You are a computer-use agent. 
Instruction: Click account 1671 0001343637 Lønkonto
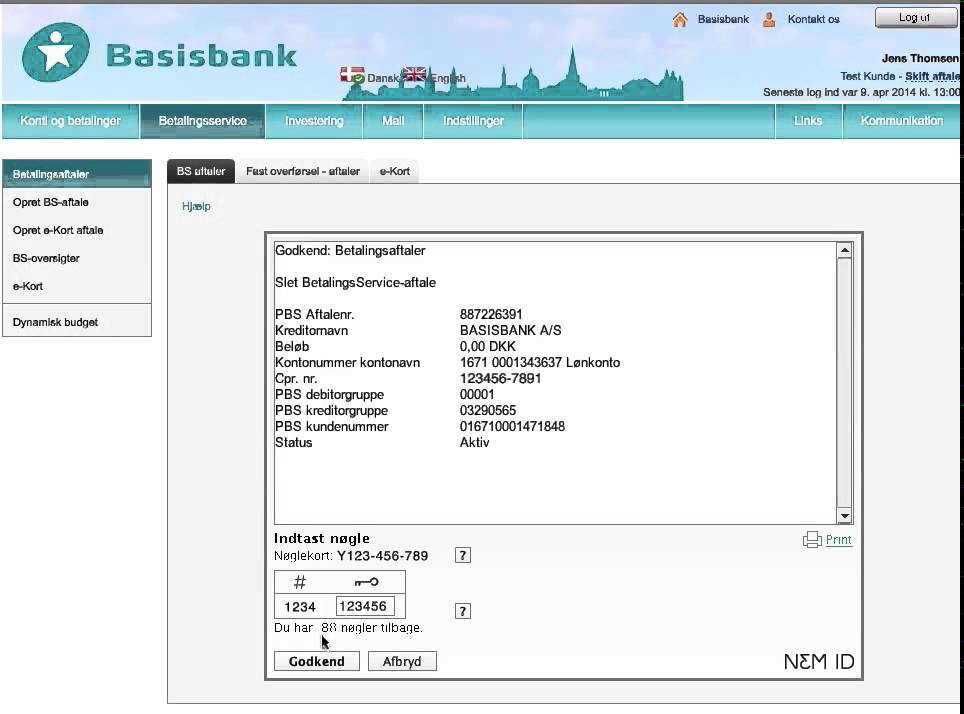pos(540,362)
